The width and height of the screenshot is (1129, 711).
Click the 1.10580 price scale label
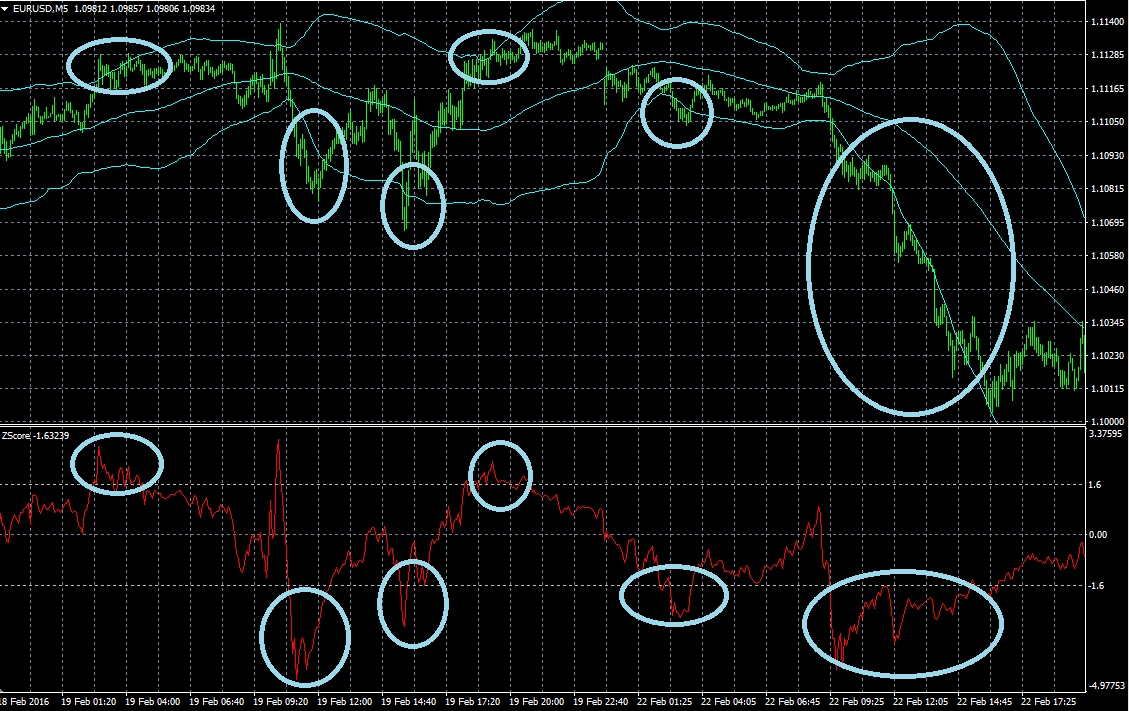click(1105, 256)
